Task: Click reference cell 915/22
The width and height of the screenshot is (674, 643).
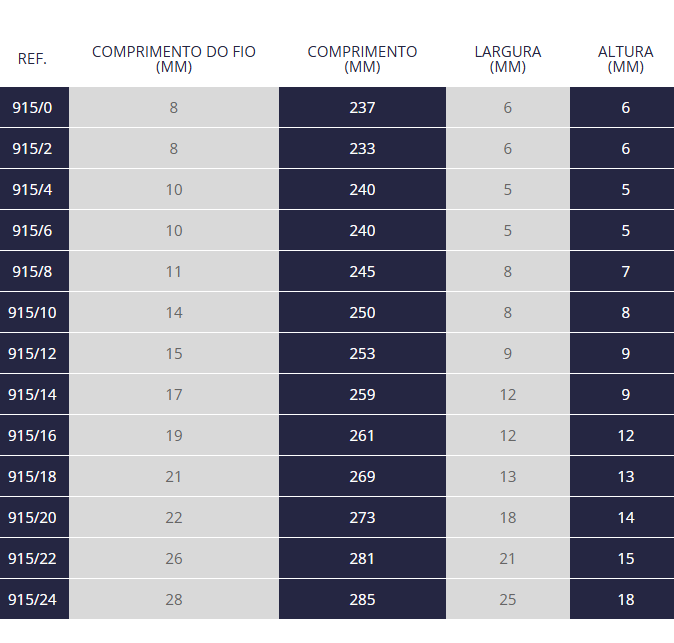Action: coord(34,558)
